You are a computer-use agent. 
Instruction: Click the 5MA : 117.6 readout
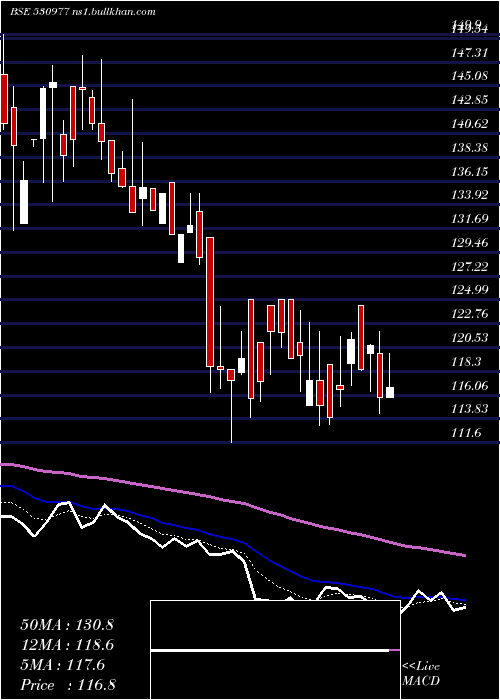click(x=63, y=665)
